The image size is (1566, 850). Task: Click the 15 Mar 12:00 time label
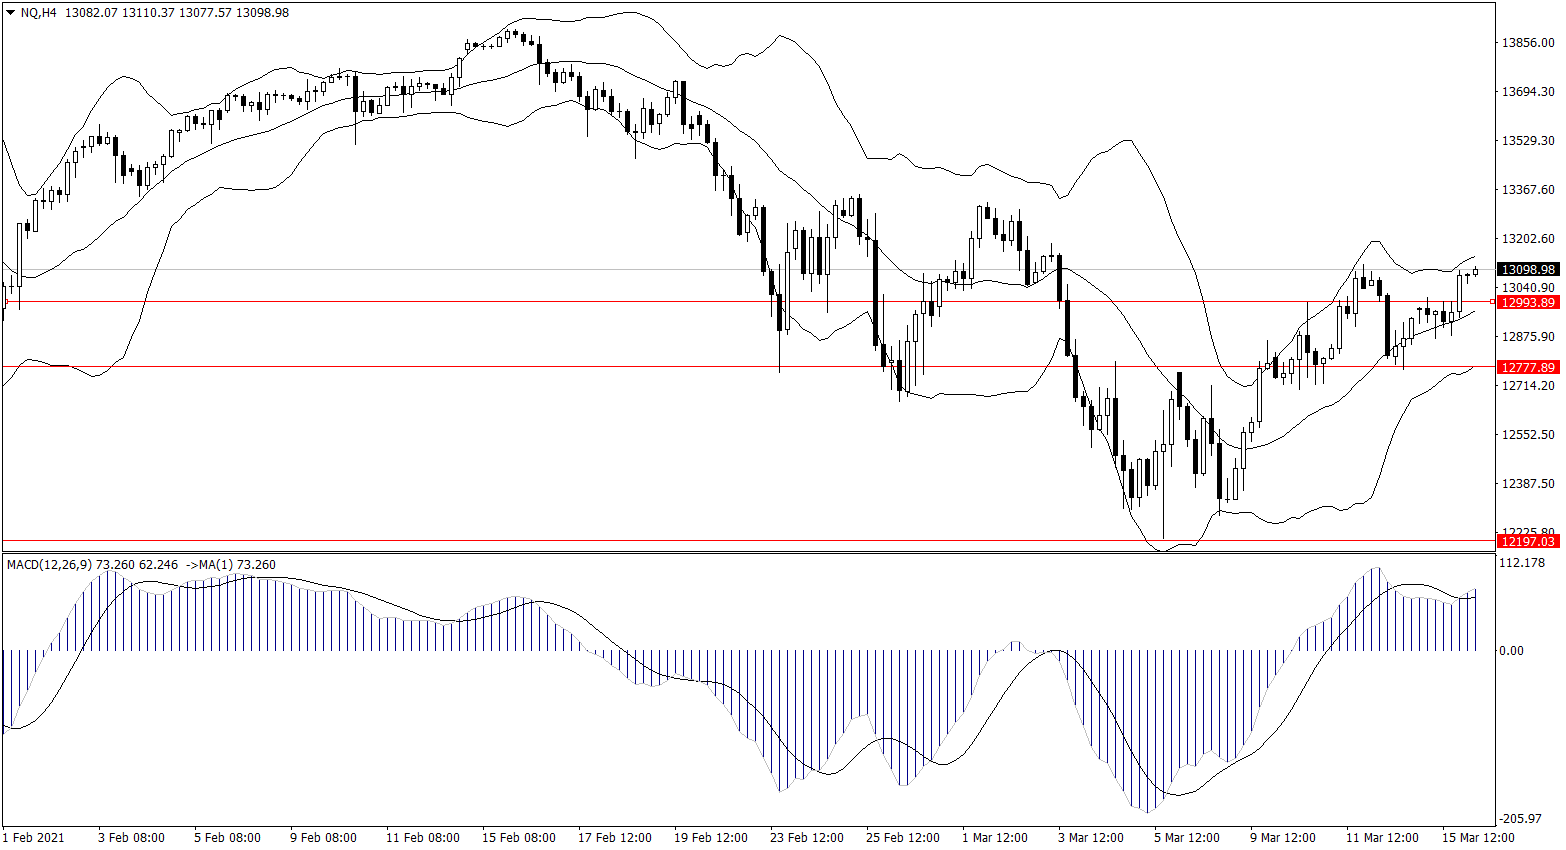point(1477,838)
